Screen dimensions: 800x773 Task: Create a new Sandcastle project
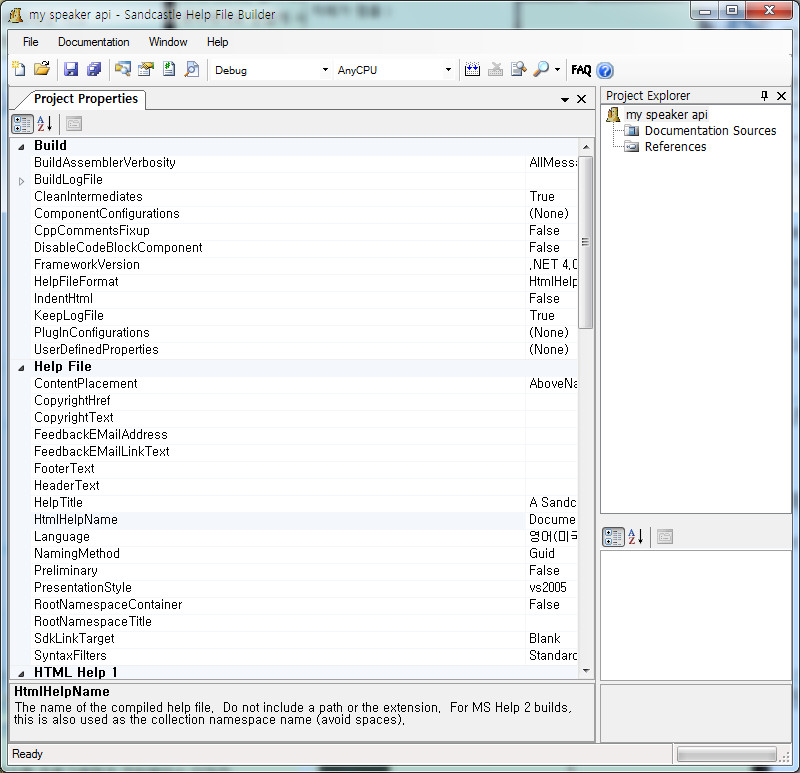17,70
